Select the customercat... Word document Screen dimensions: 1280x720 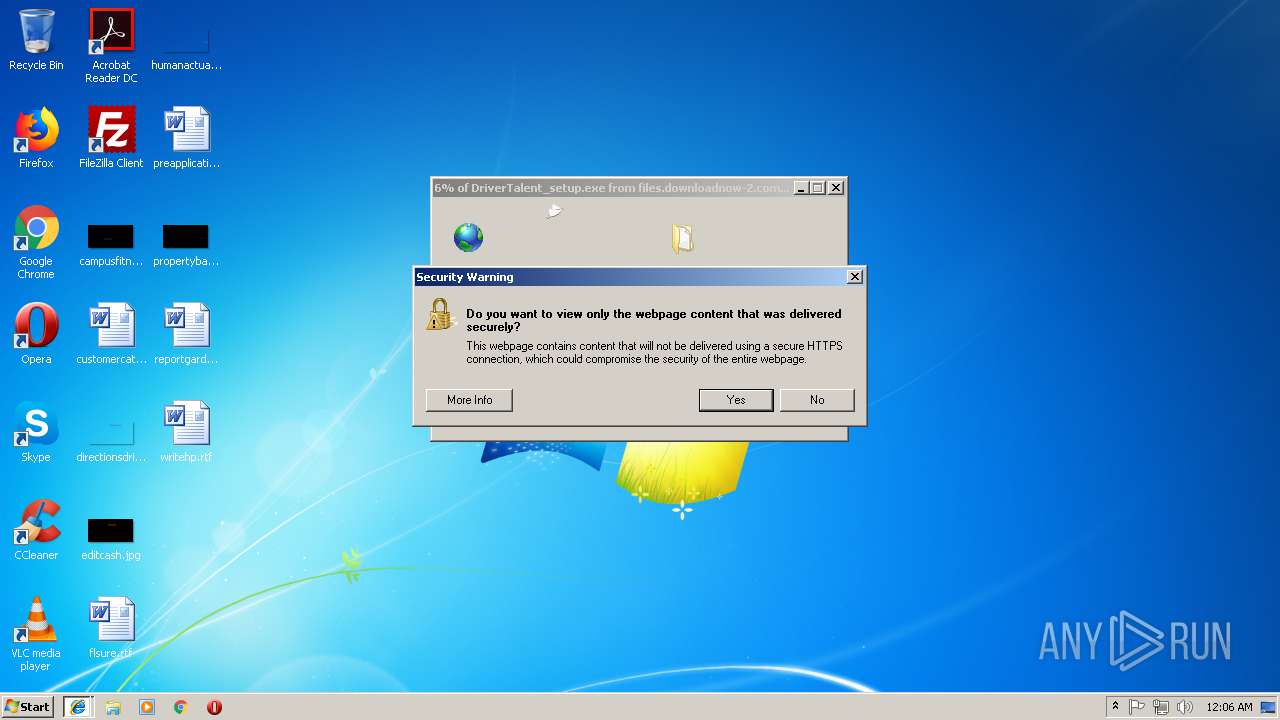coord(111,334)
